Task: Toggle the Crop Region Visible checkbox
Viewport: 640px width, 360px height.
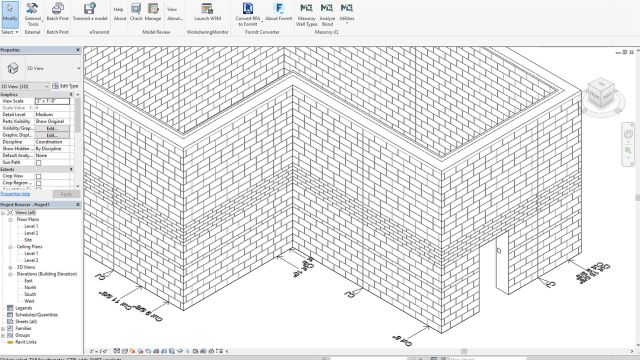Action: pos(38,183)
